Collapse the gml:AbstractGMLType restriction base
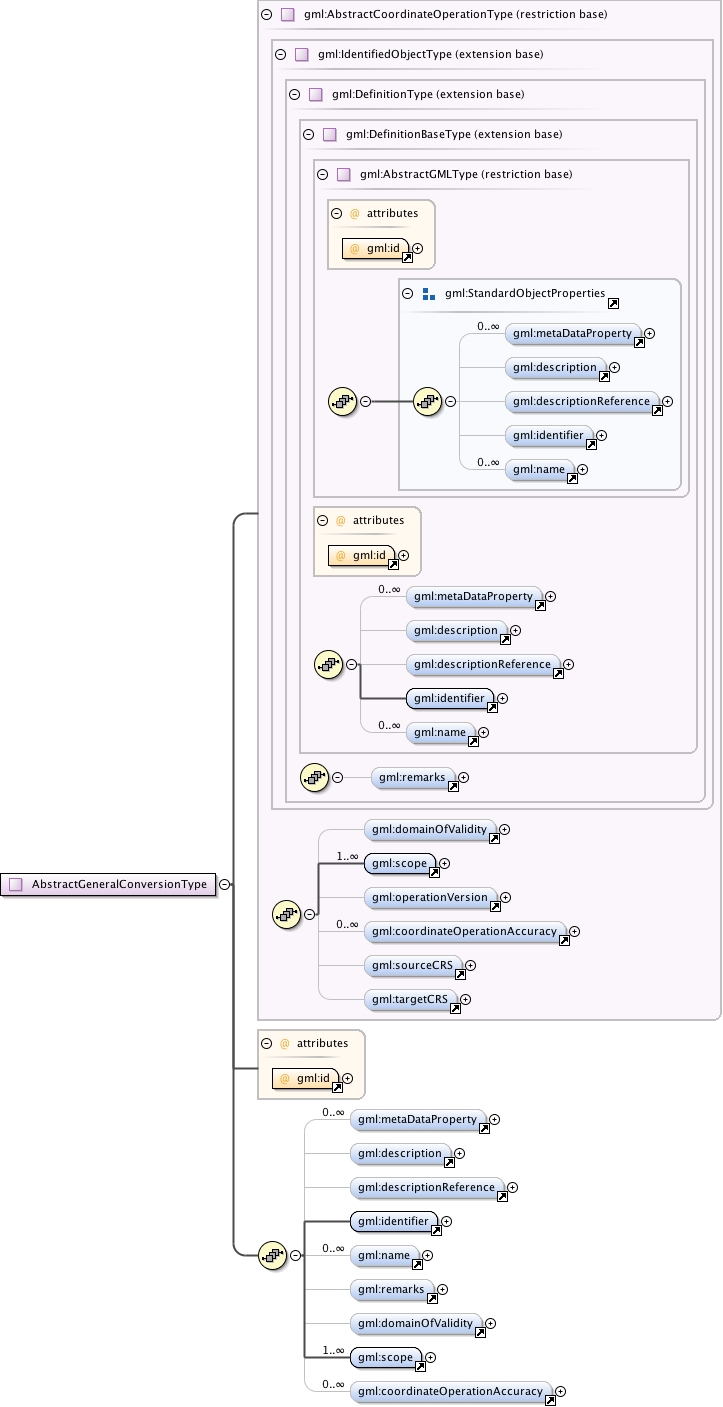 pyautogui.click(x=322, y=174)
